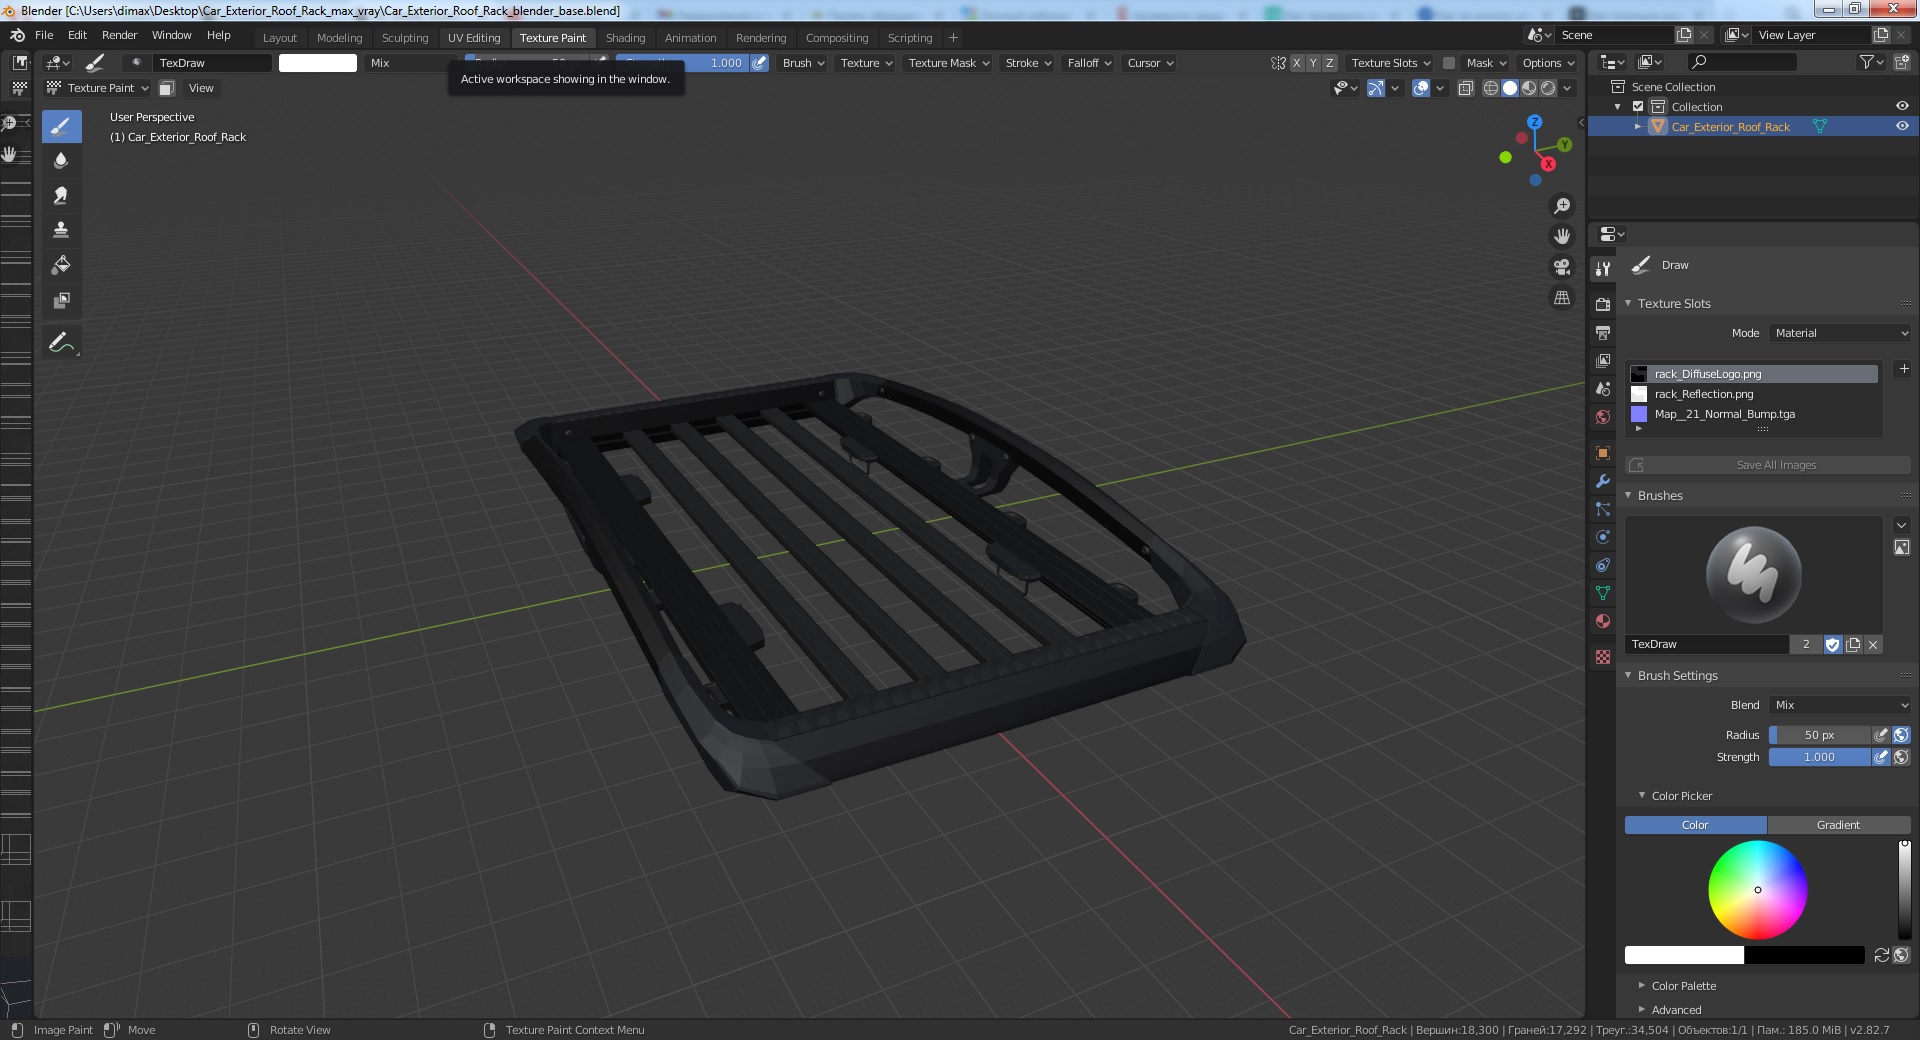Toggle X axis symmetry

click(x=1297, y=63)
